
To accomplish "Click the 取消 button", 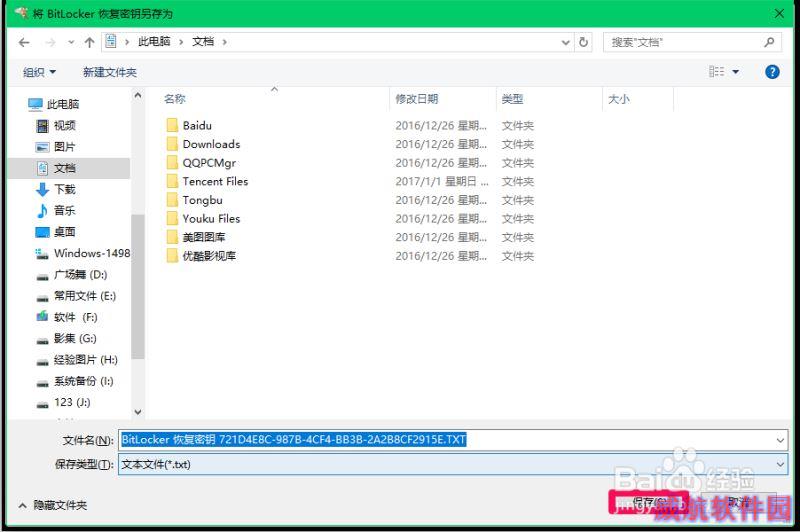I will click(x=738, y=502).
